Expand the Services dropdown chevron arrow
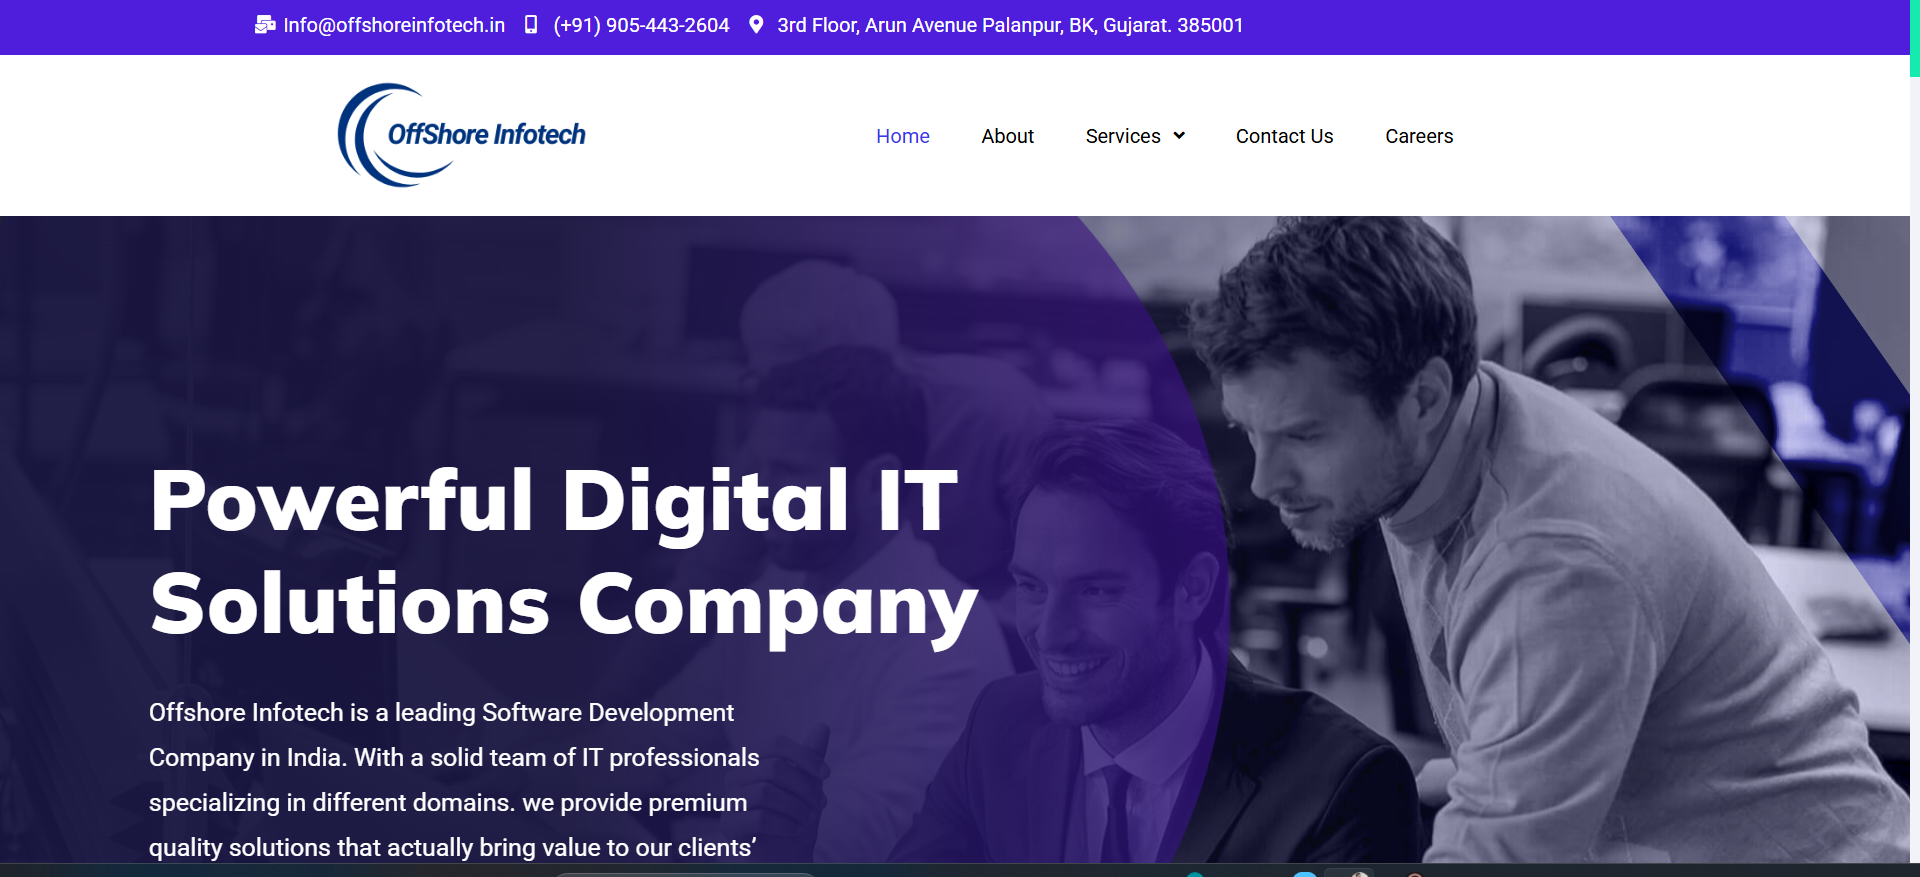The image size is (1920, 877). click(x=1179, y=136)
